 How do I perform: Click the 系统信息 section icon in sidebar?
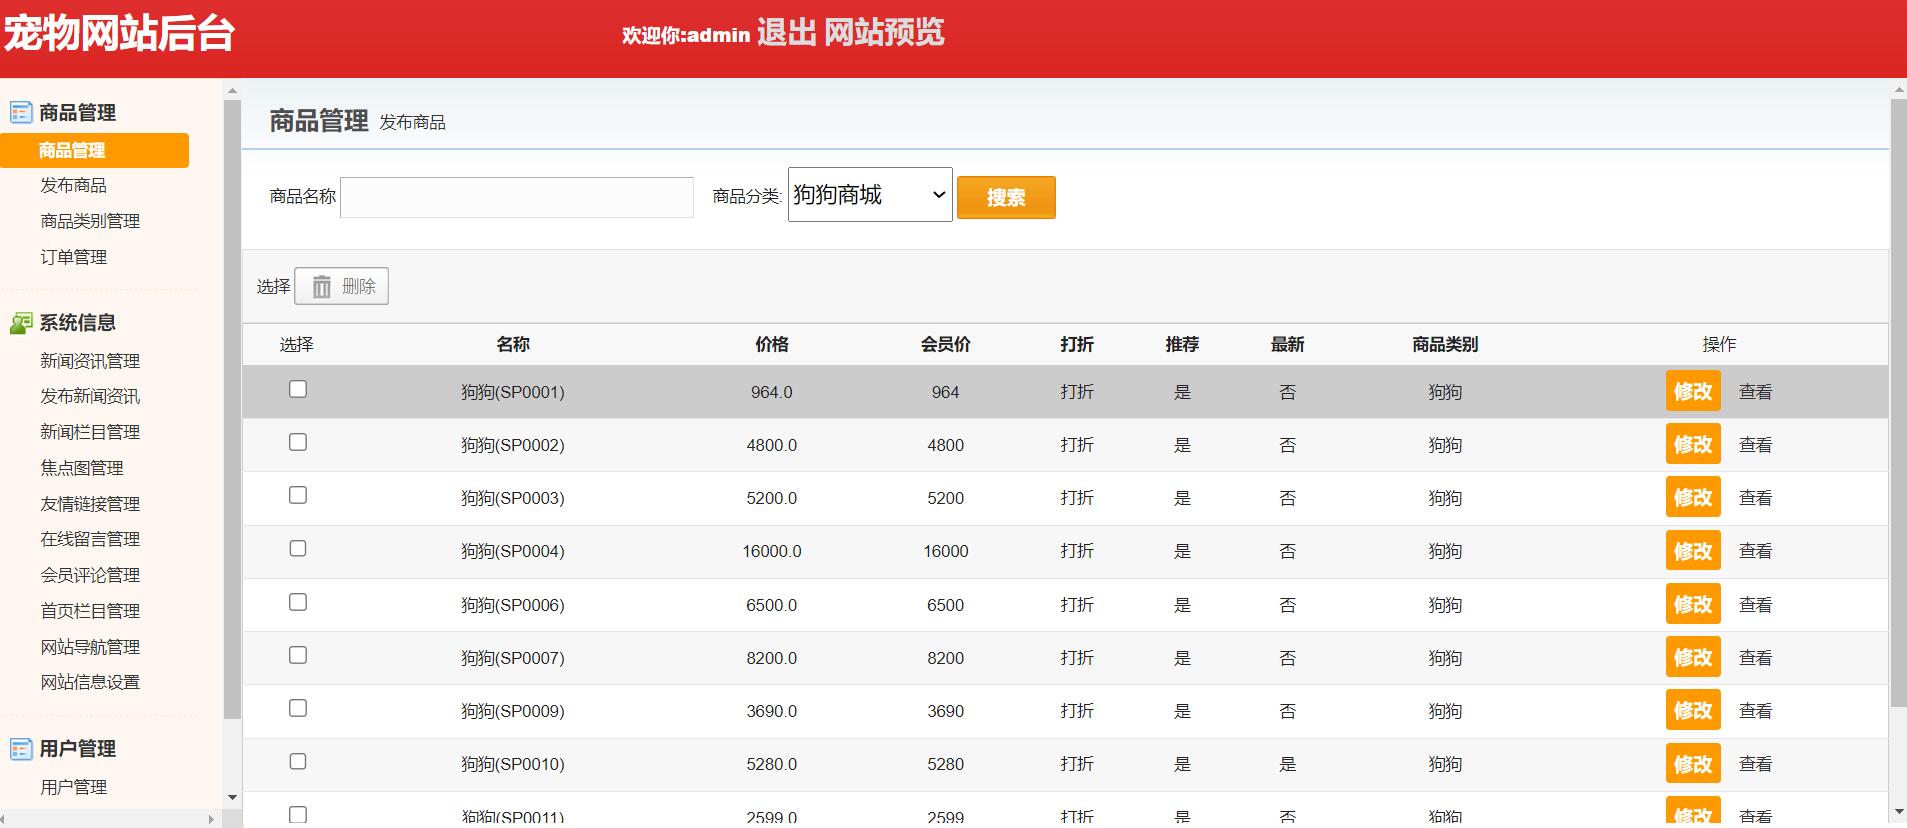click(21, 323)
